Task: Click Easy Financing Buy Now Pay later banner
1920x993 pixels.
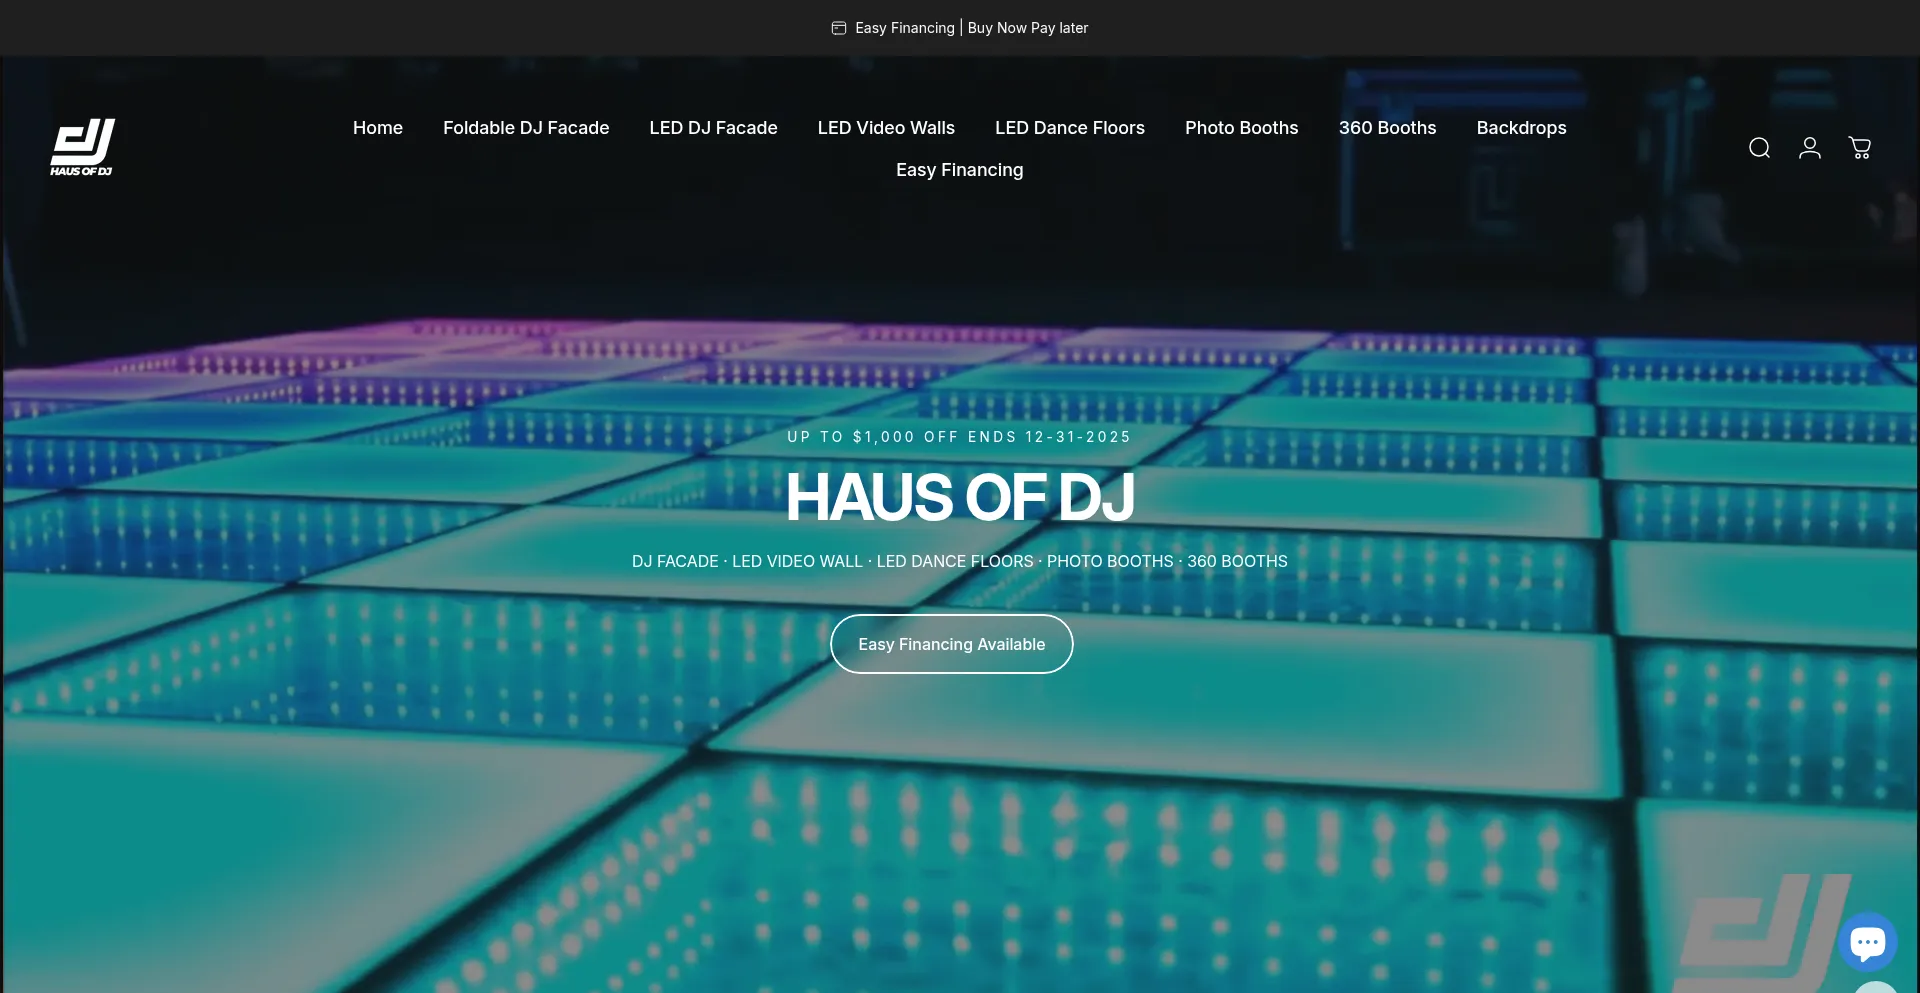Action: tap(970, 28)
